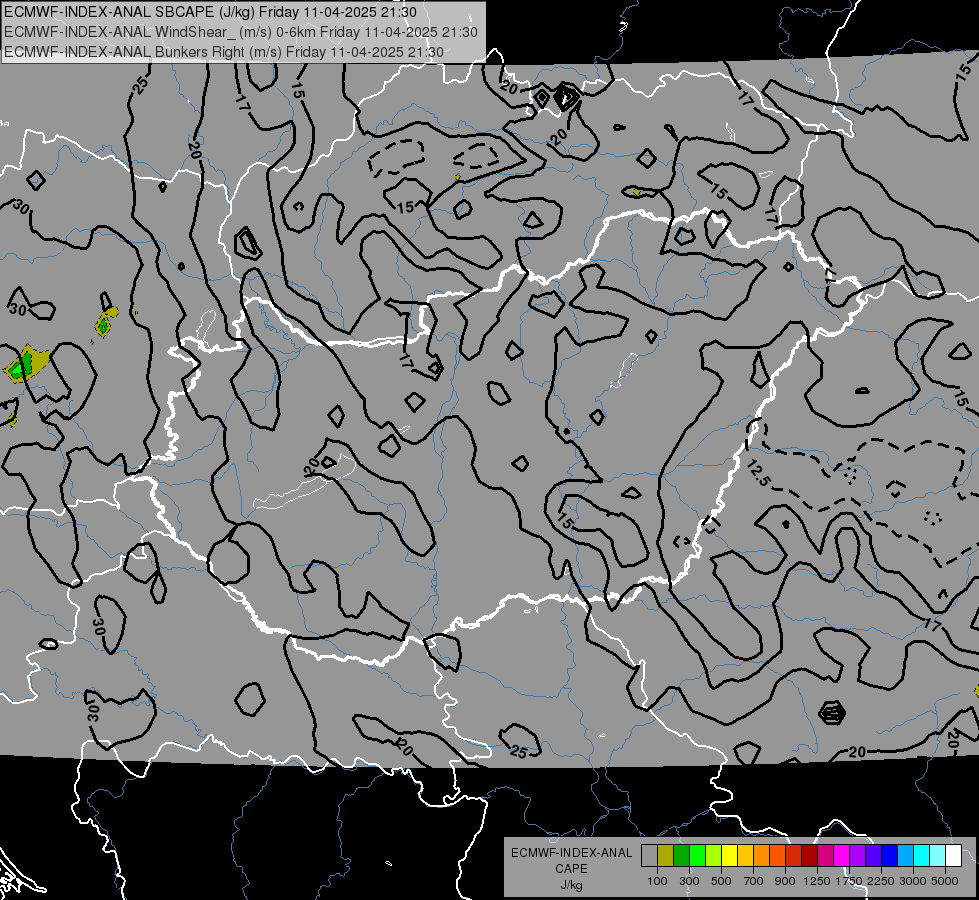Click the 100 legend tick label
The width and height of the screenshot is (979, 900).
pyautogui.click(x=657, y=881)
